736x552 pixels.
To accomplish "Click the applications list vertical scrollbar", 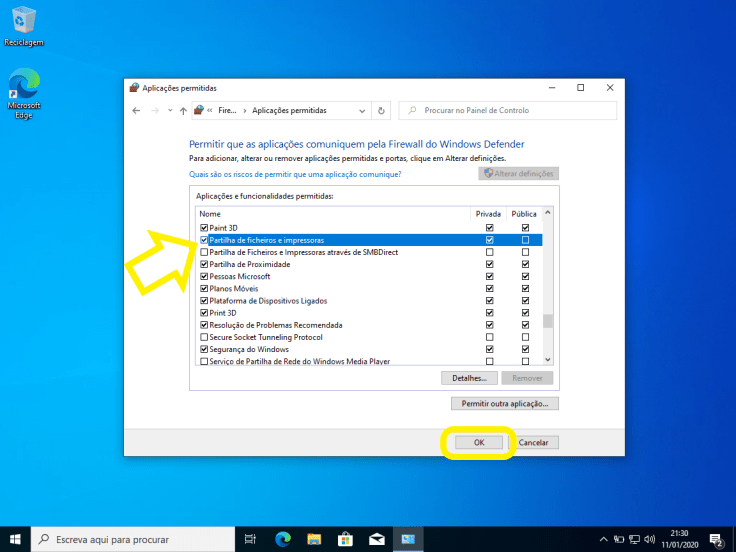I will tap(547, 290).
